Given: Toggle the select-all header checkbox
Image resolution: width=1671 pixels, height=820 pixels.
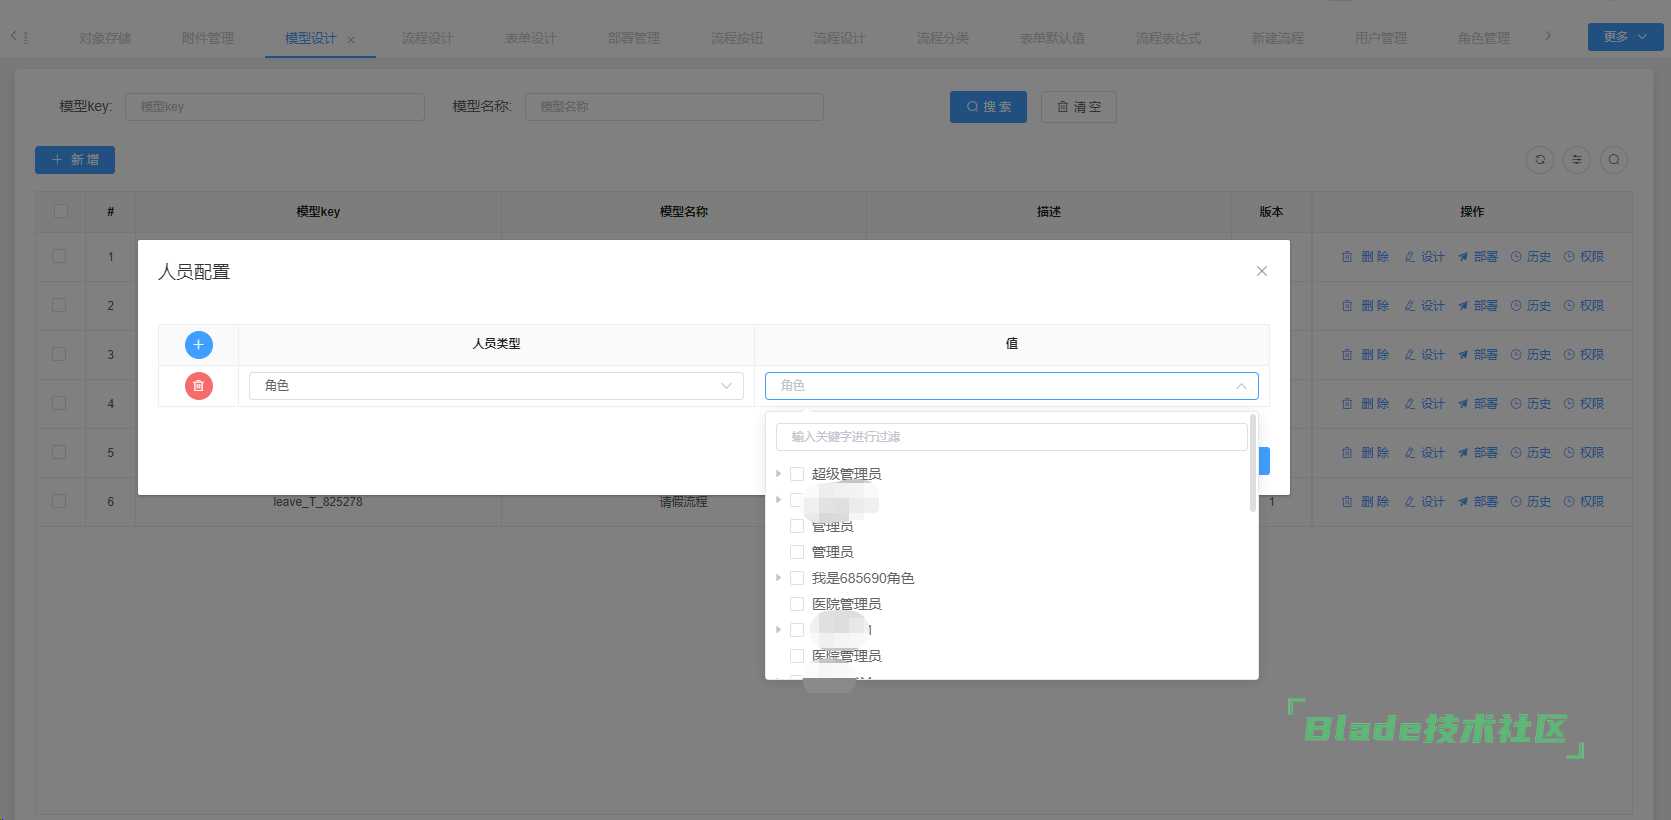Looking at the screenshot, I should [x=61, y=211].
